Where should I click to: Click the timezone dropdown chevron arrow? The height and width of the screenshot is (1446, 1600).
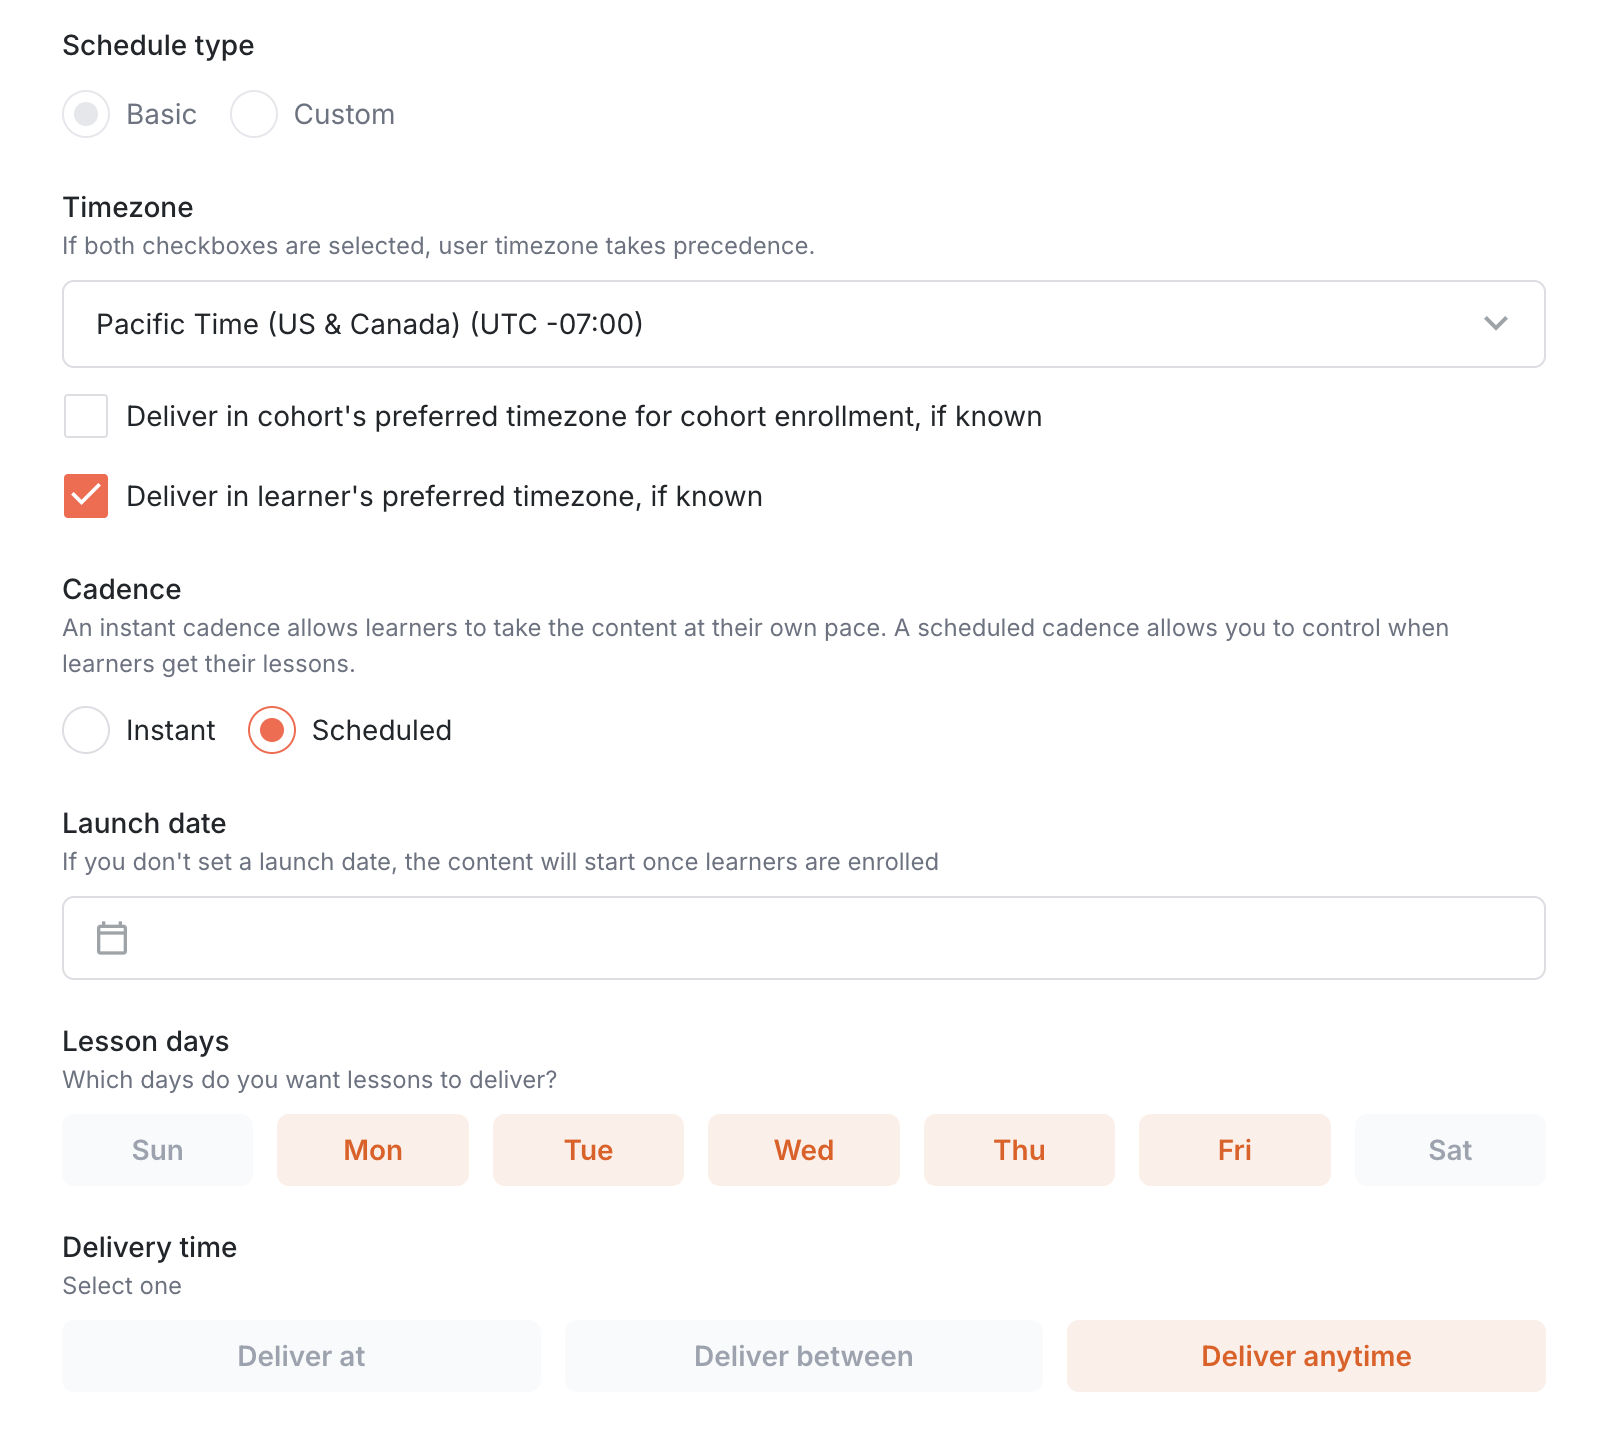(x=1496, y=323)
